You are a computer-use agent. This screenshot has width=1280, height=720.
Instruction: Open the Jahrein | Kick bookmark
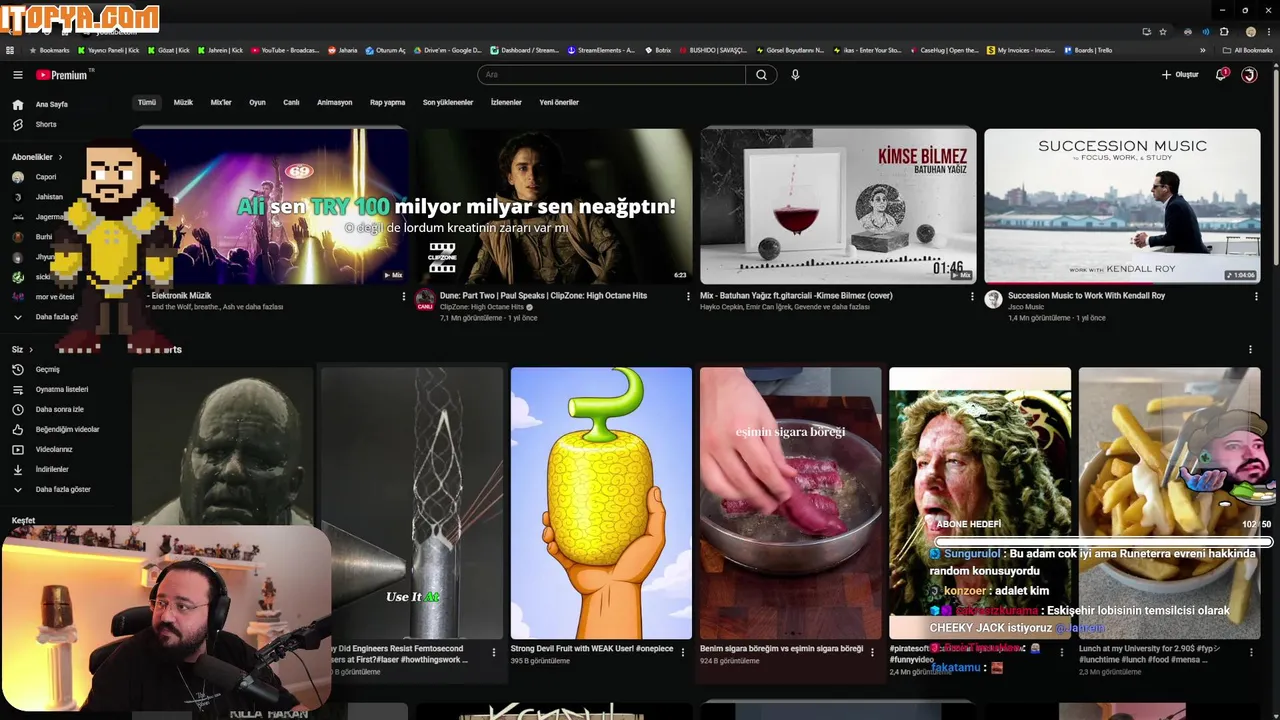click(x=220, y=50)
